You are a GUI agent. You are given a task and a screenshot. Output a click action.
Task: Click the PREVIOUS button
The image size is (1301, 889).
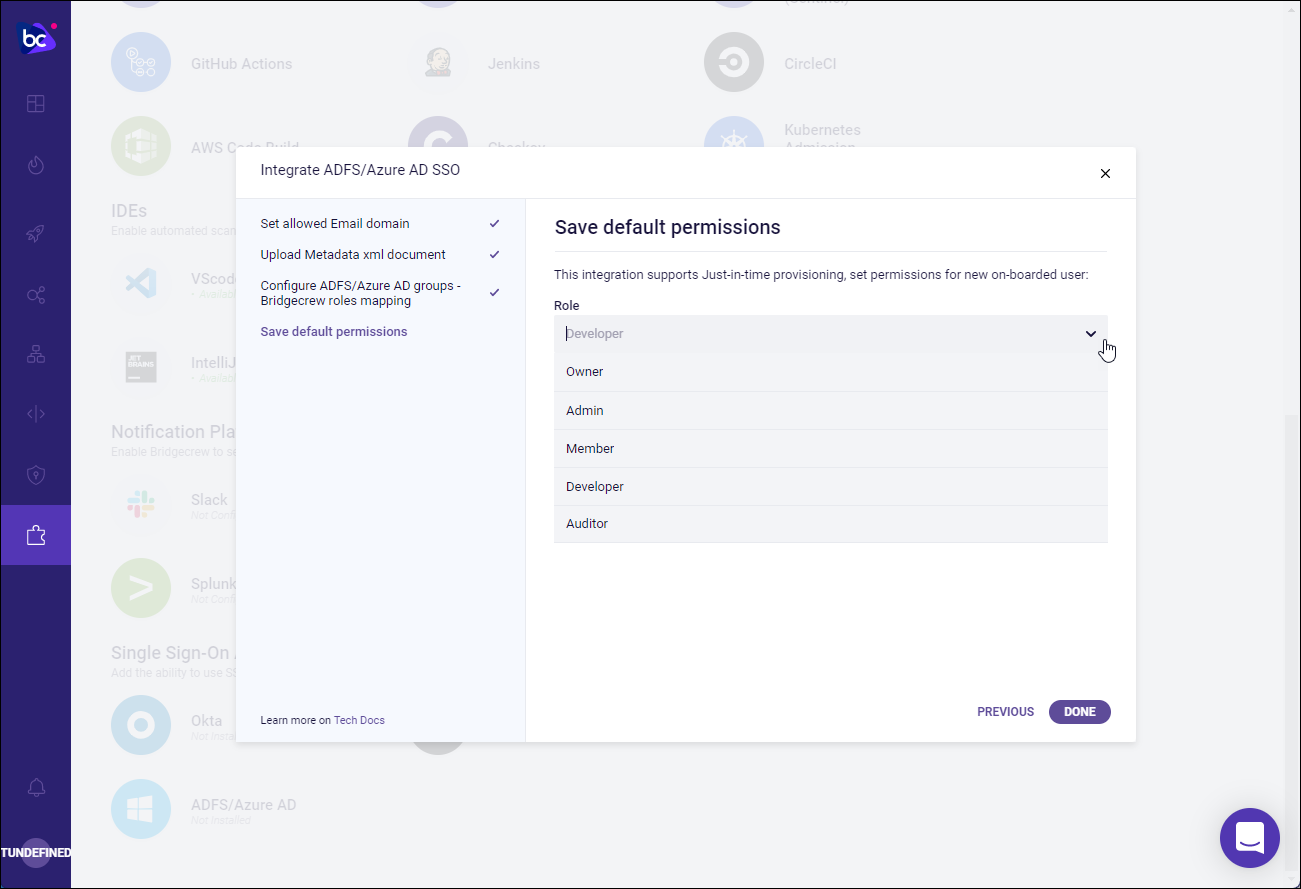1005,712
